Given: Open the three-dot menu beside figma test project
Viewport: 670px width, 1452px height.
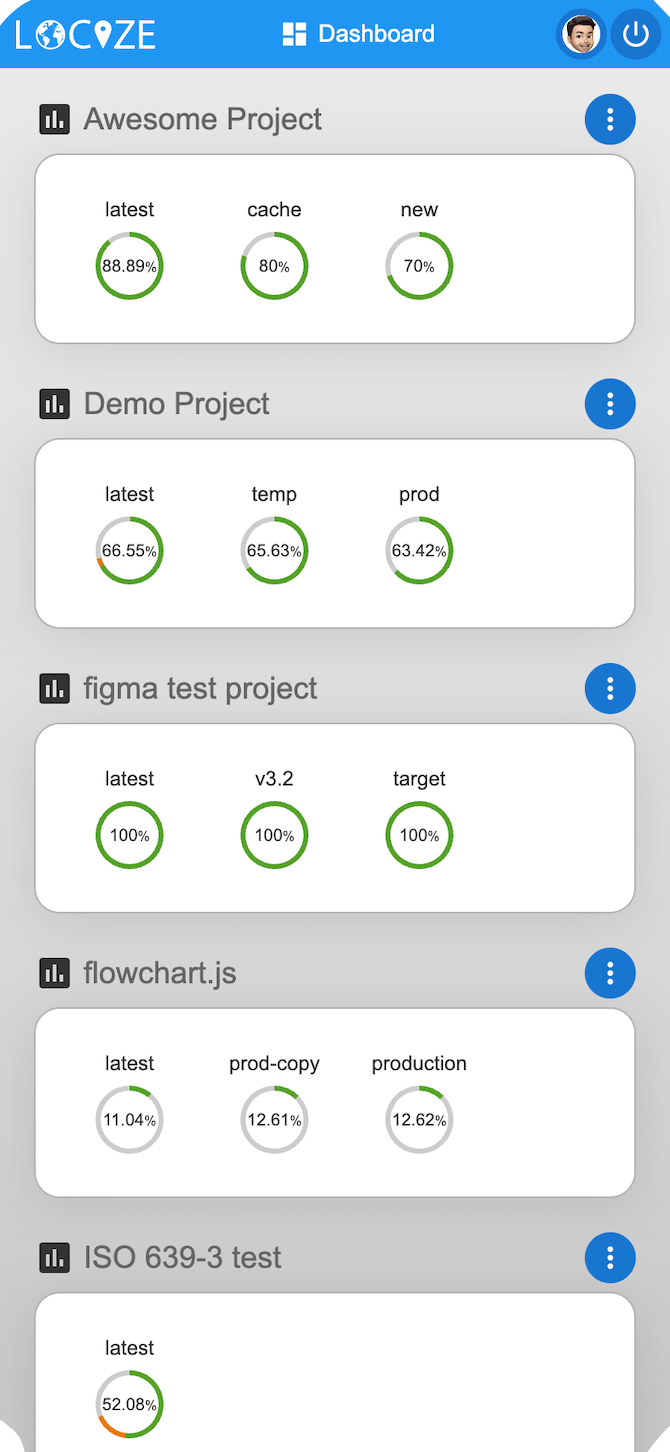Looking at the screenshot, I should [610, 688].
